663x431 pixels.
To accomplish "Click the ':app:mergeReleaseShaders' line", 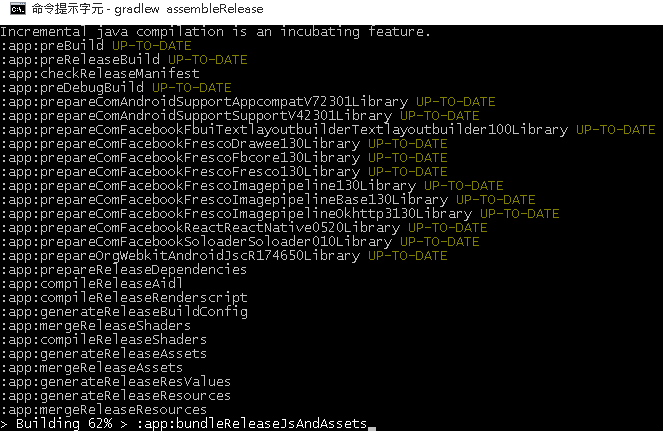I will pyautogui.click(x=96, y=326).
